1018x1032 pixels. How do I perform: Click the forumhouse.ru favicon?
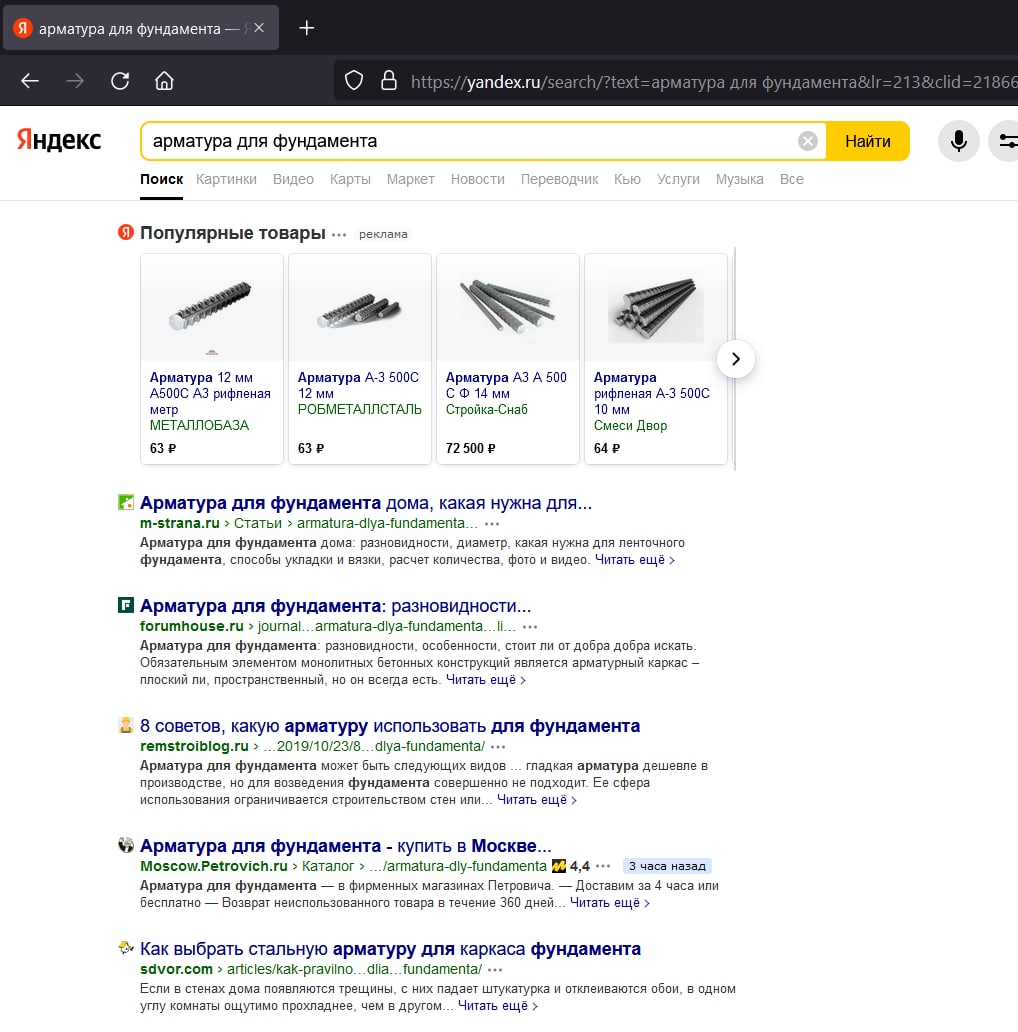pyautogui.click(x=126, y=605)
